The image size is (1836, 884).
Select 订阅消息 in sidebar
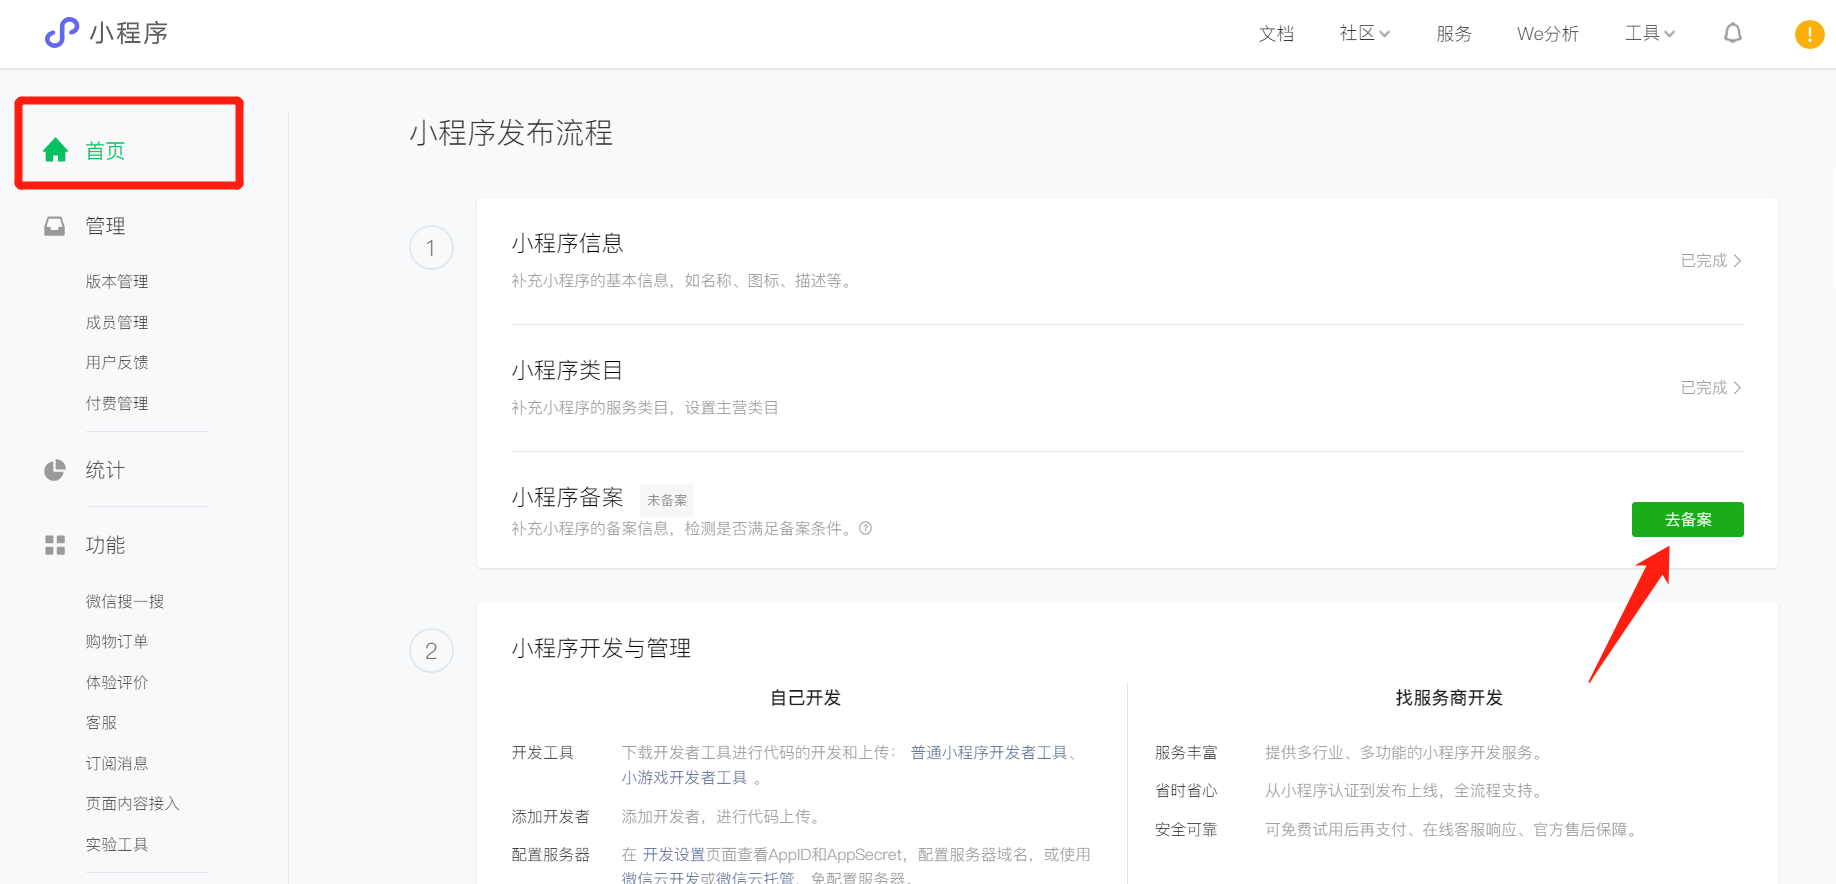point(117,763)
